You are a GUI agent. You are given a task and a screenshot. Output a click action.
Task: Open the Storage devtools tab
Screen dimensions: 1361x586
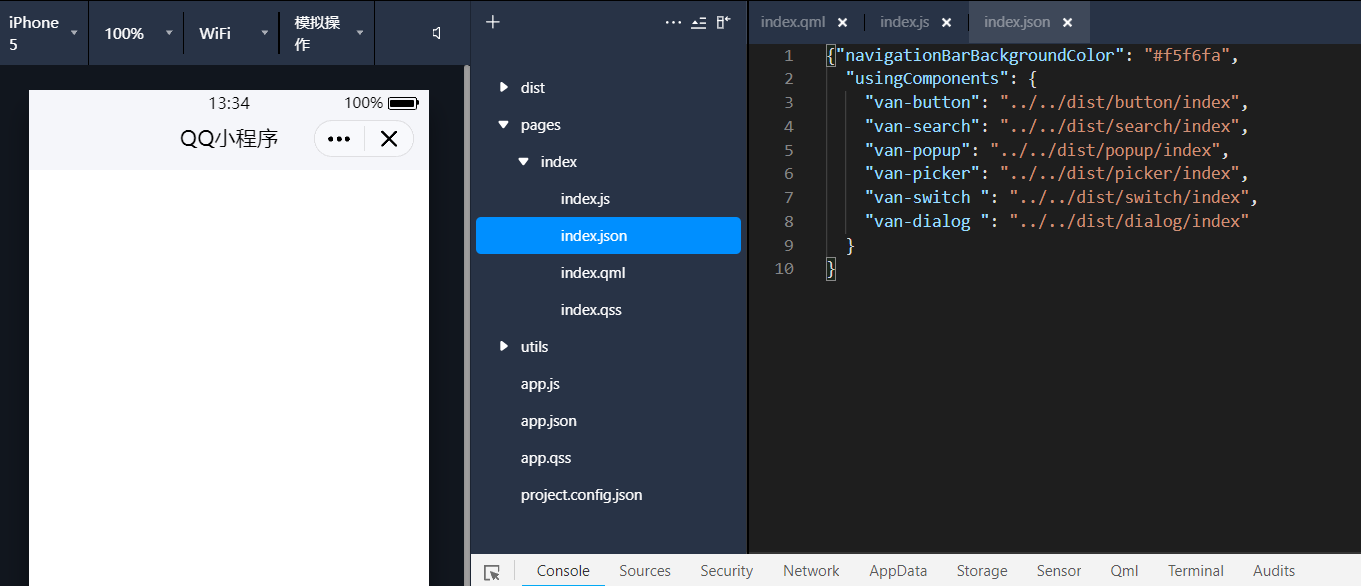tap(982, 571)
